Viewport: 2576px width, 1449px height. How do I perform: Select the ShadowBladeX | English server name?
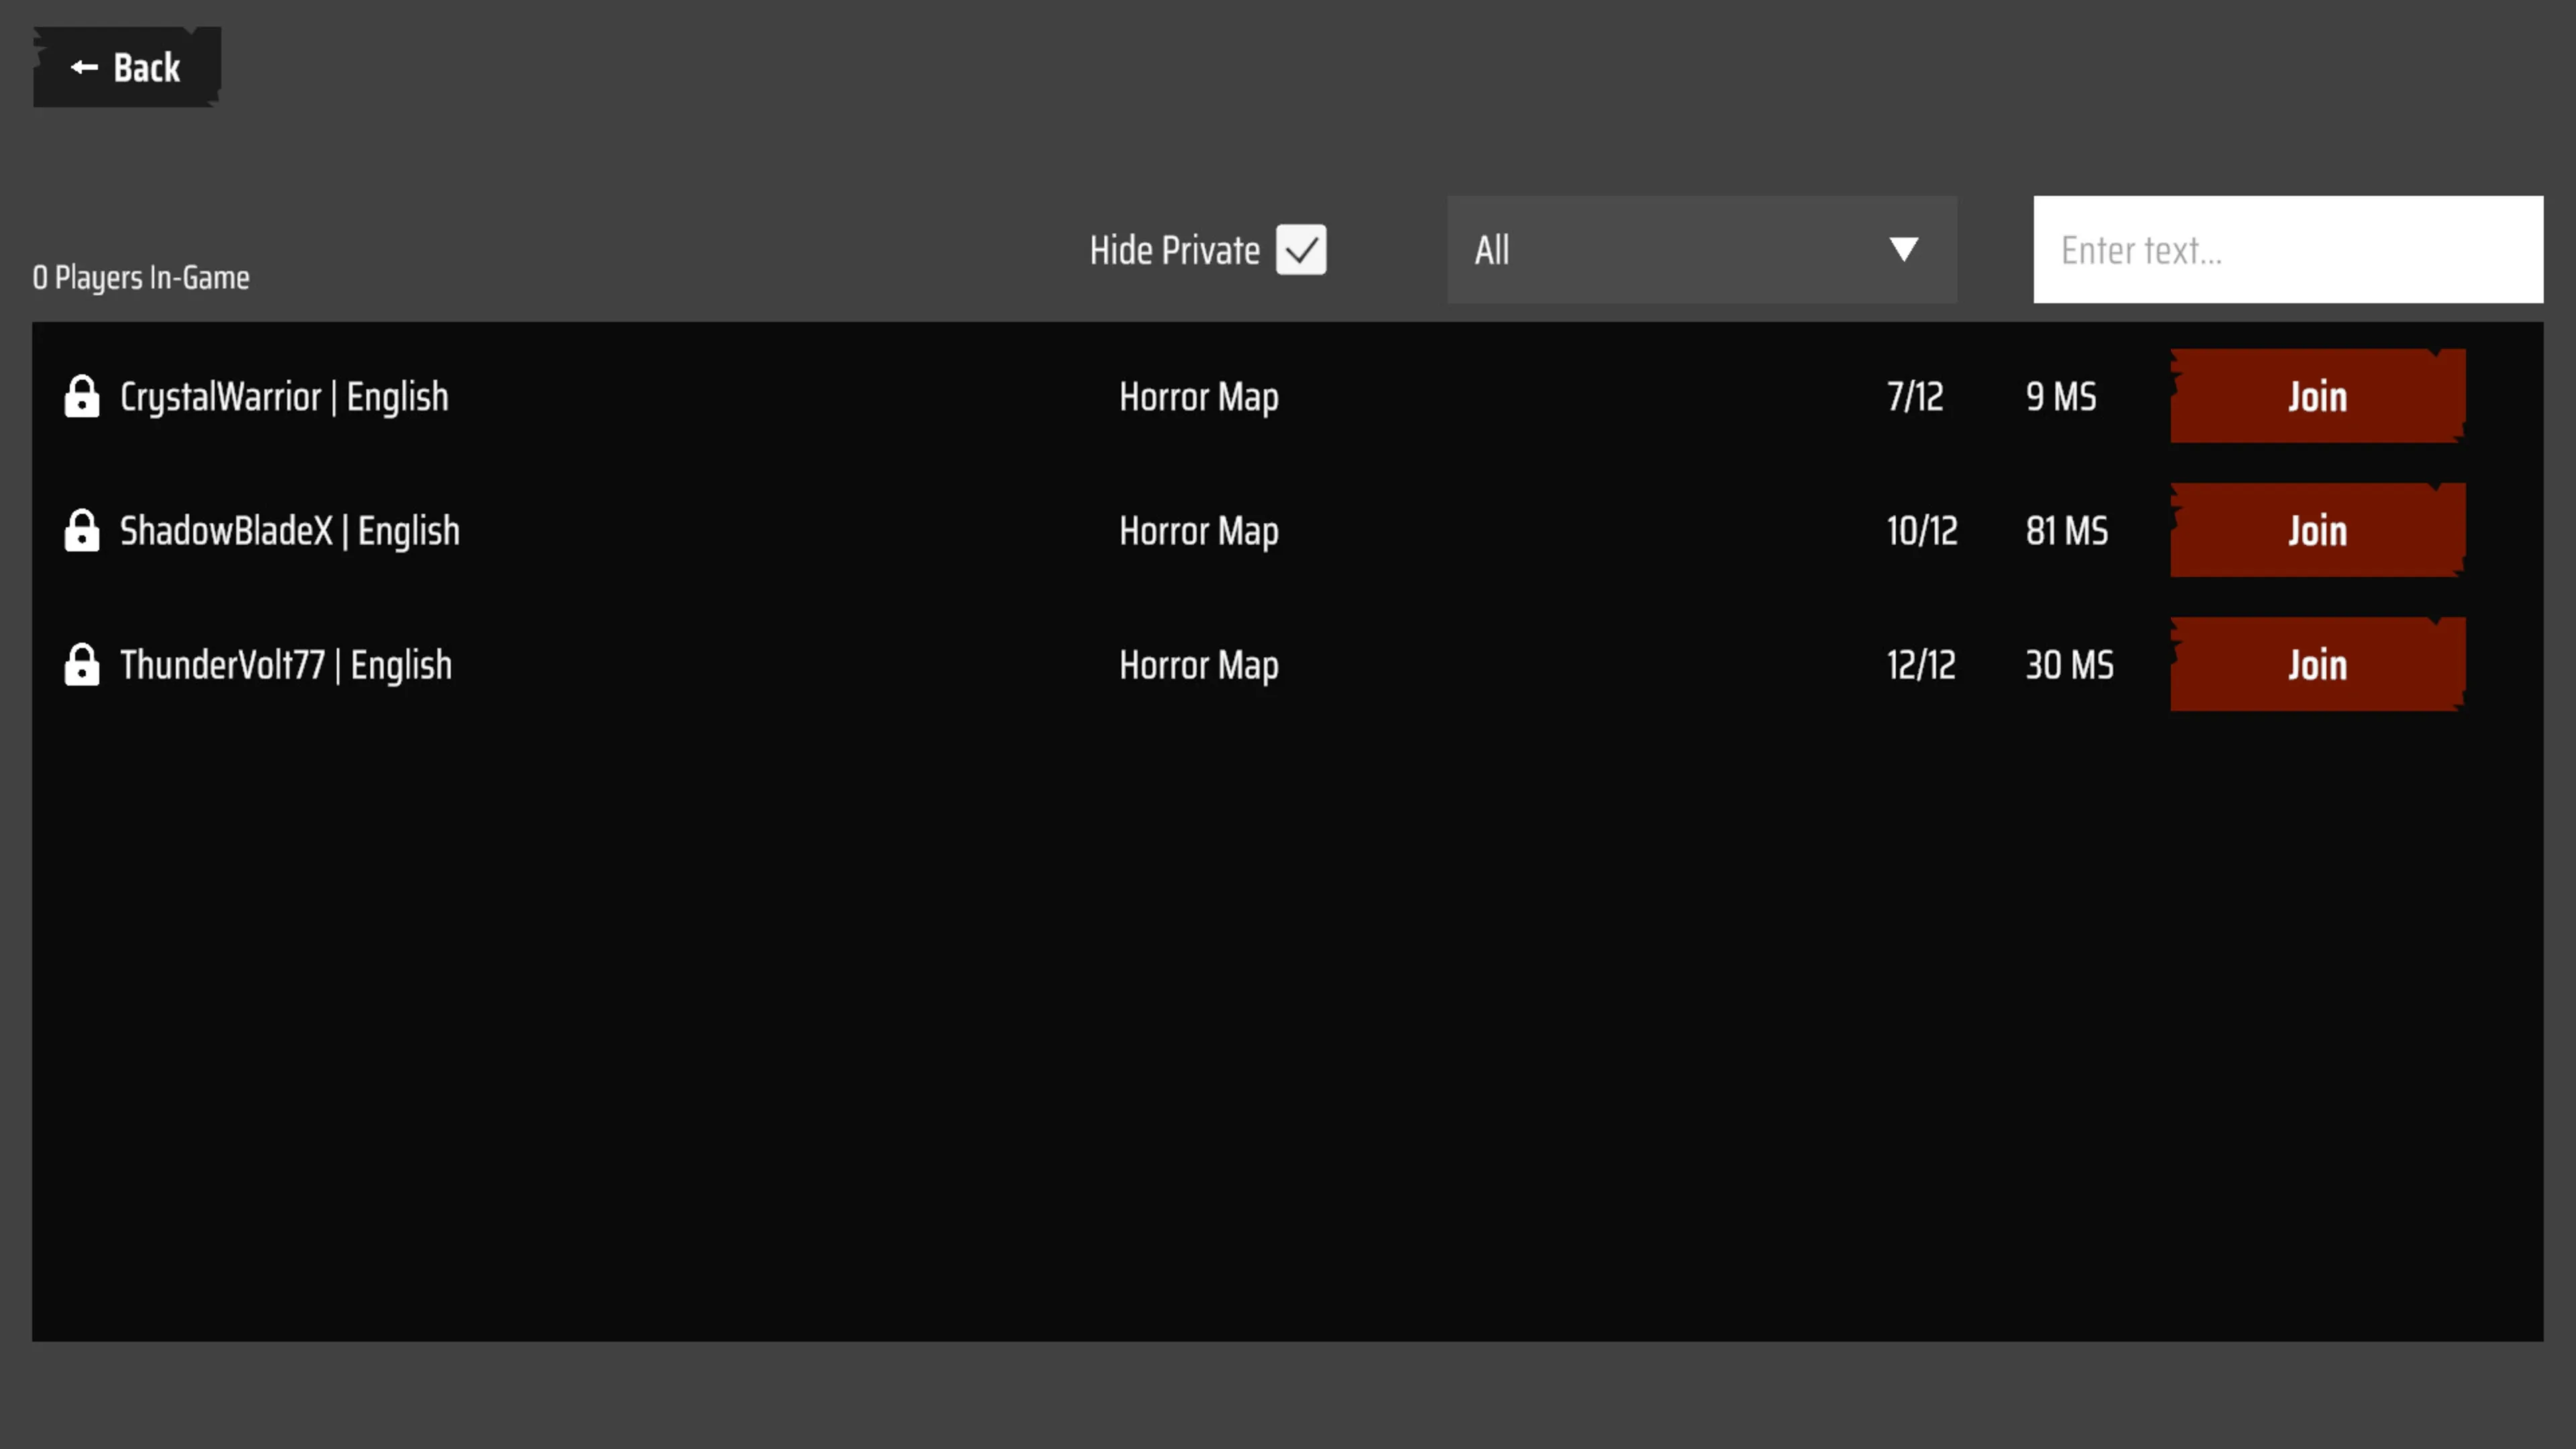[x=289, y=531]
